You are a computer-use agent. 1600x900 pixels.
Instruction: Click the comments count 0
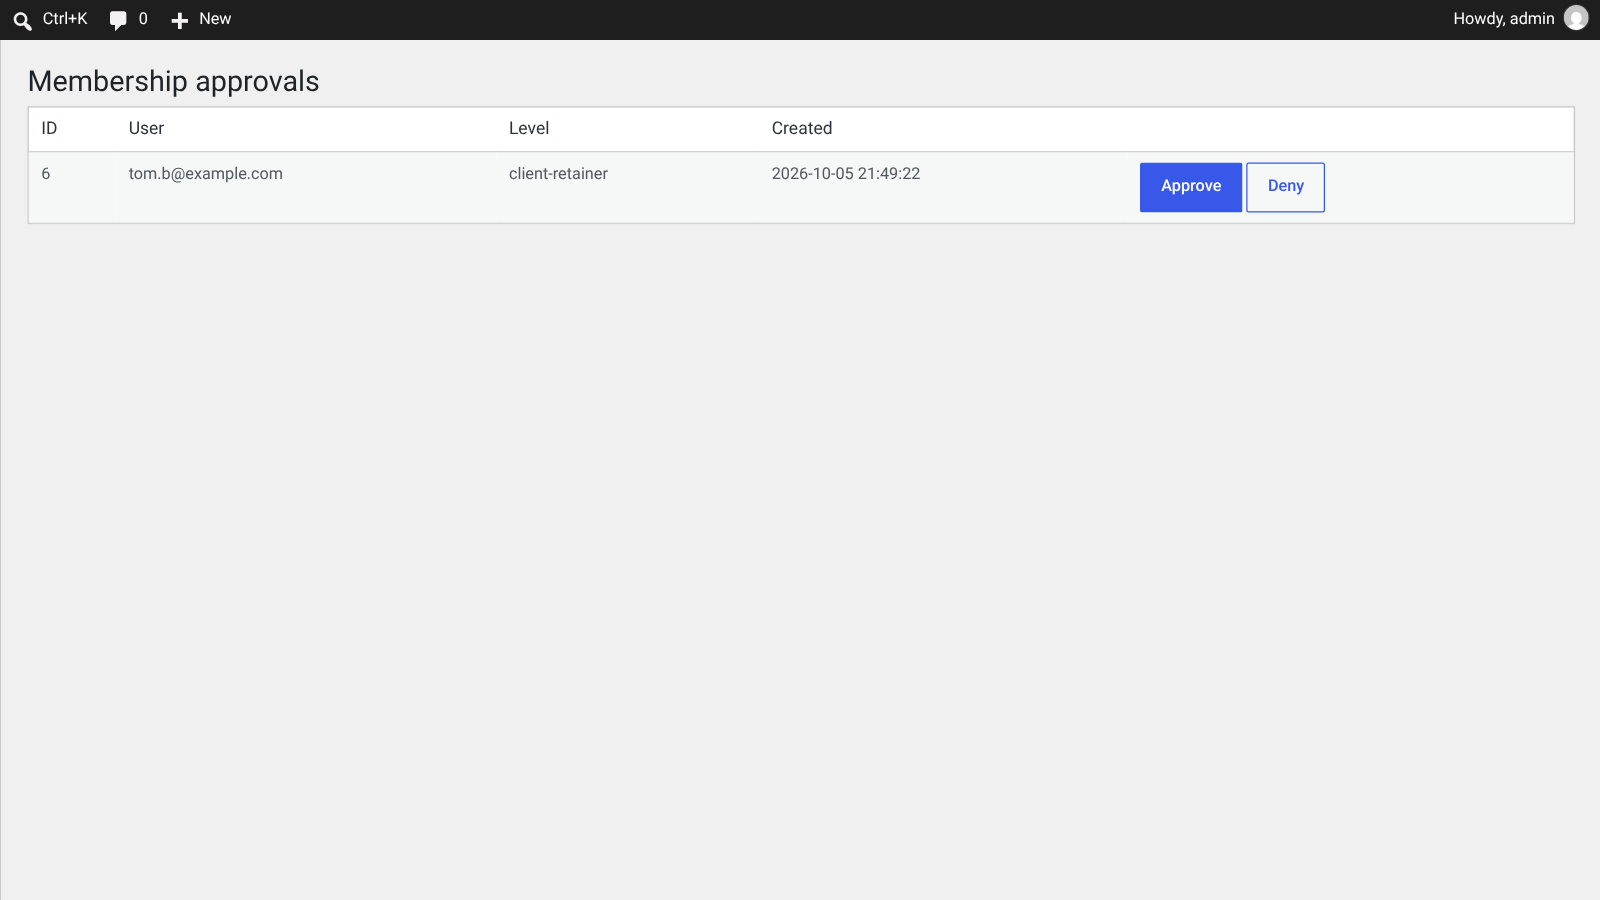(x=143, y=19)
